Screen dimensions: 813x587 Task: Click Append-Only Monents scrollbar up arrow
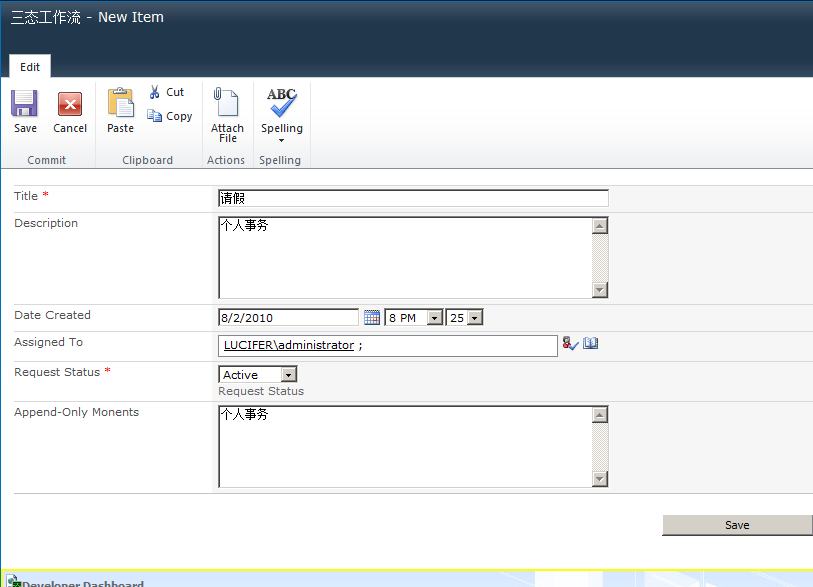pos(600,415)
